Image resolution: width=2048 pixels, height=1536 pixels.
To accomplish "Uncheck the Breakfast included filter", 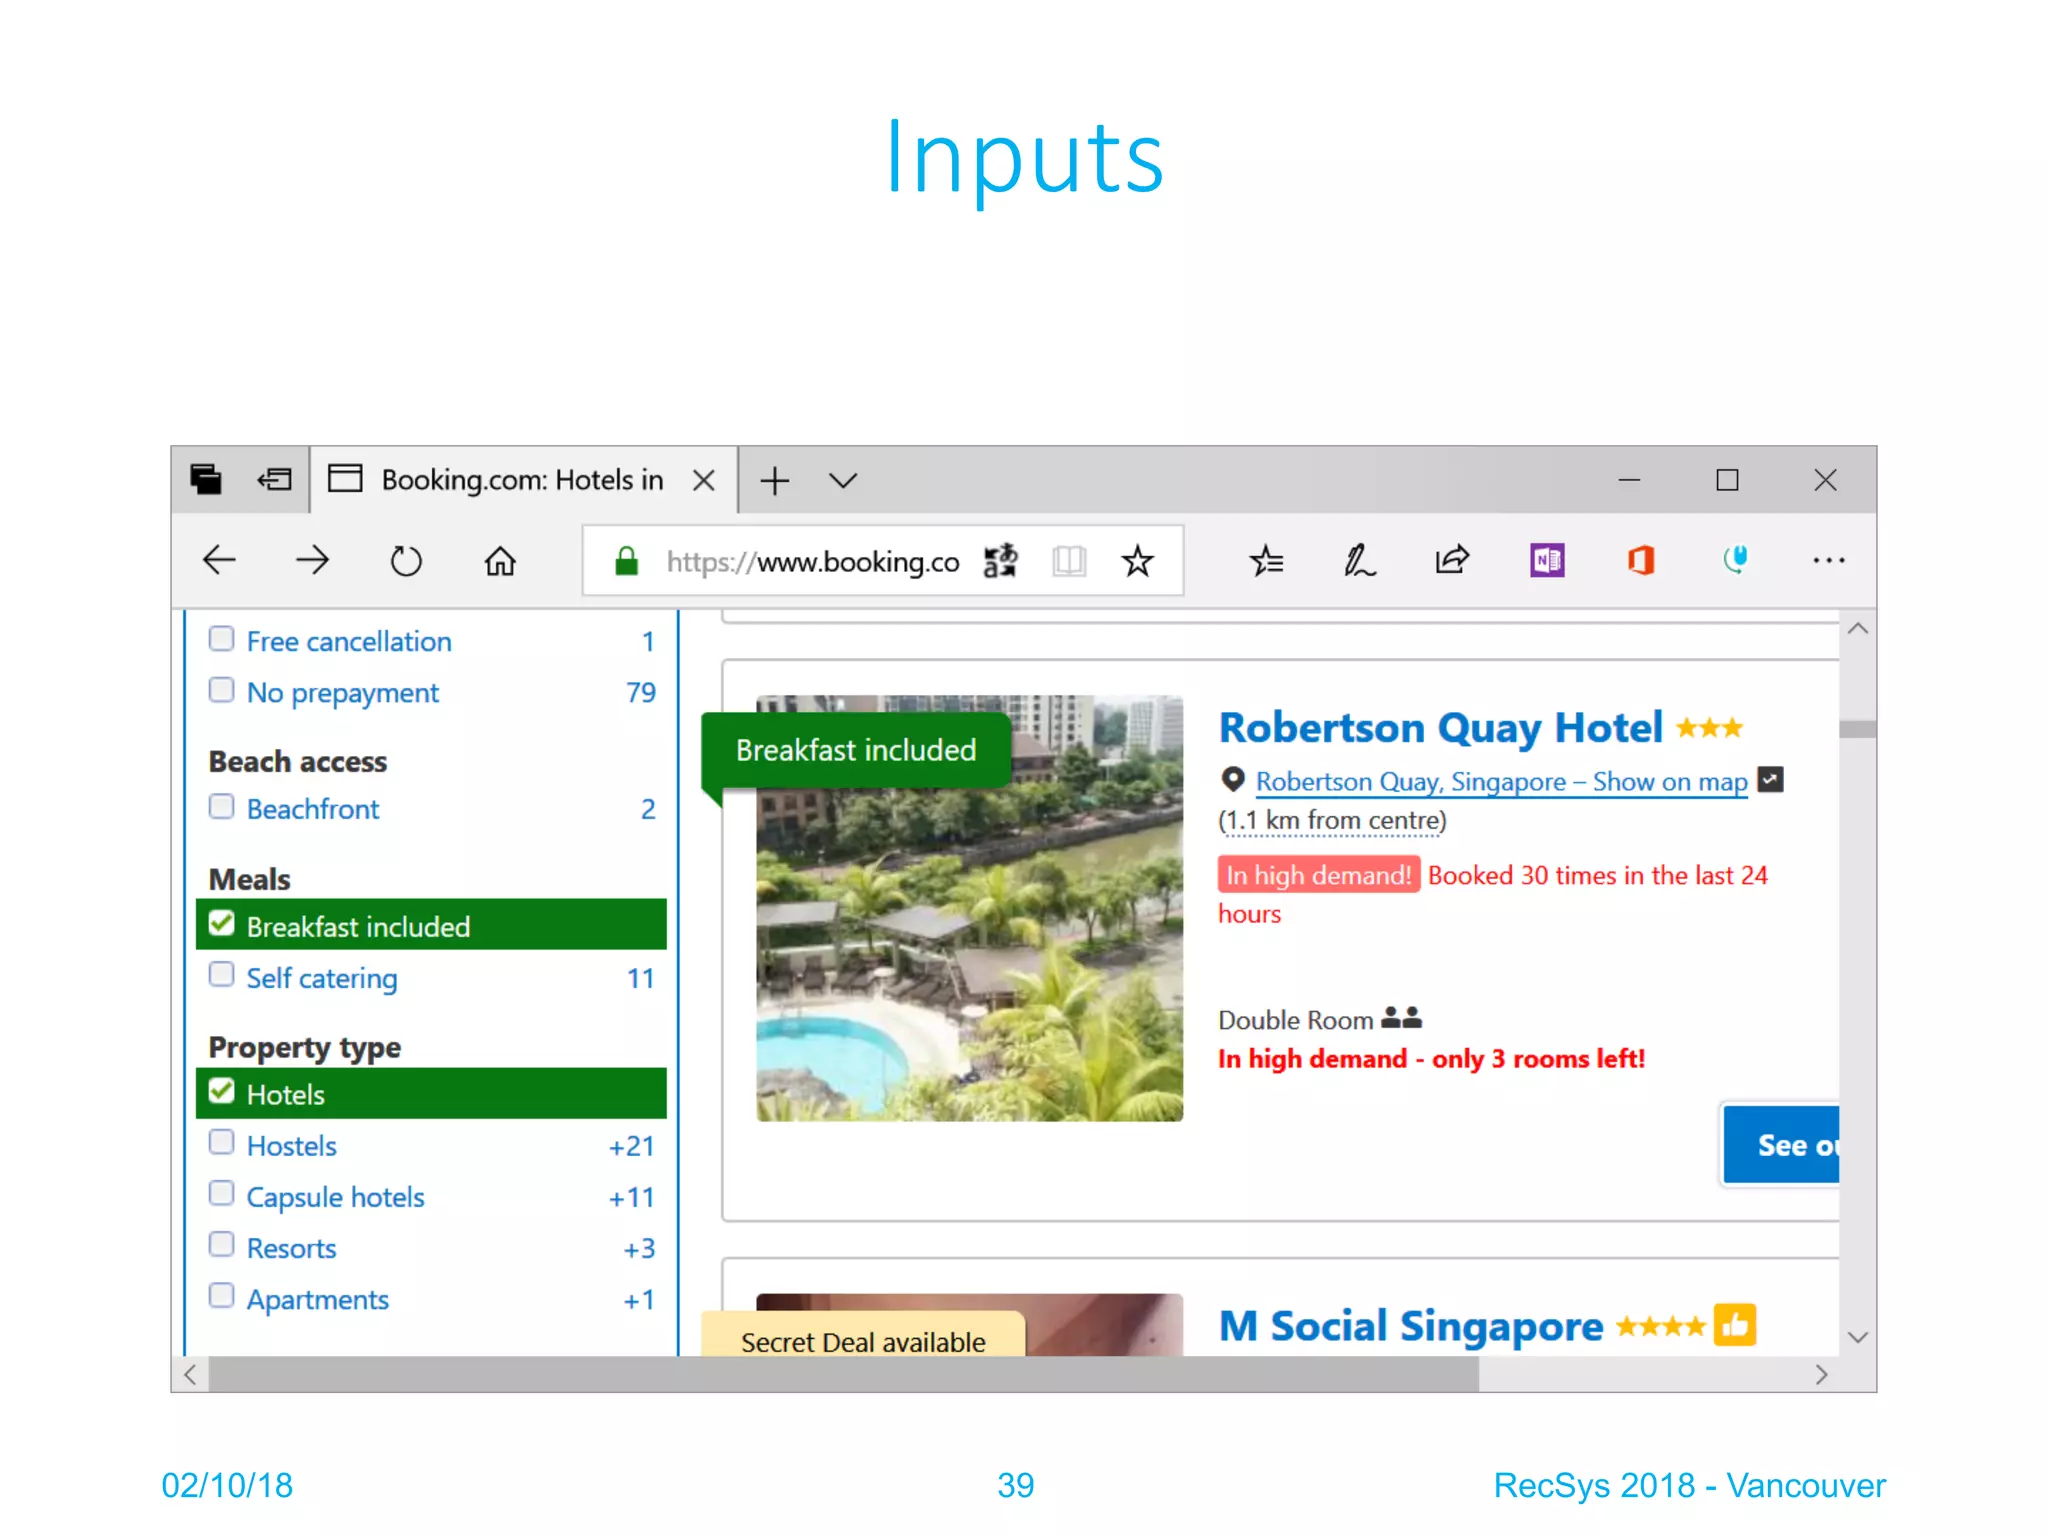I will [x=222, y=924].
